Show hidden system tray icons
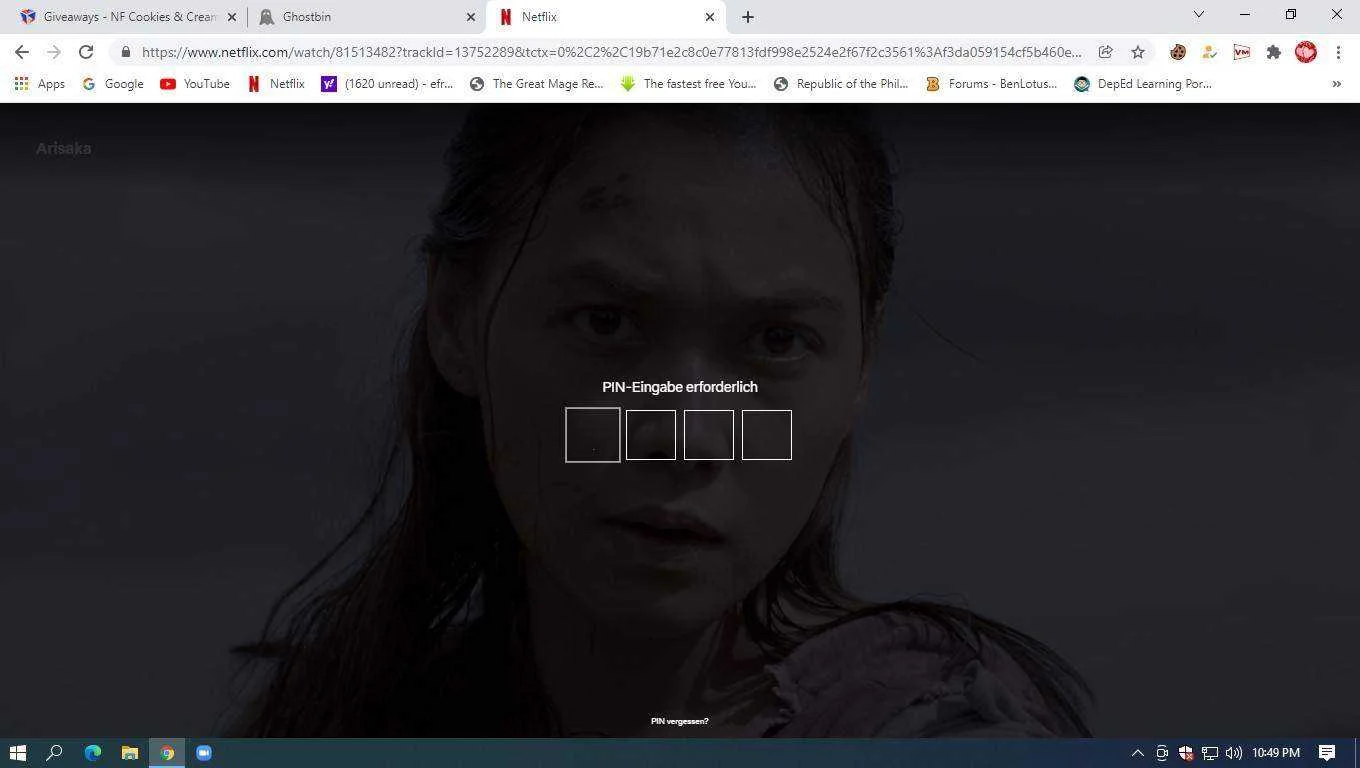1360x768 pixels. pos(1137,753)
